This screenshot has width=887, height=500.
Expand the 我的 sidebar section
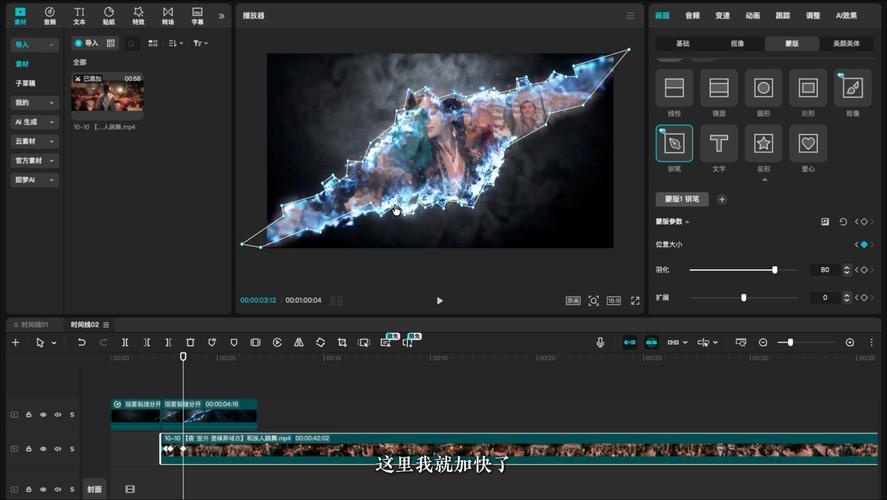pos(51,103)
